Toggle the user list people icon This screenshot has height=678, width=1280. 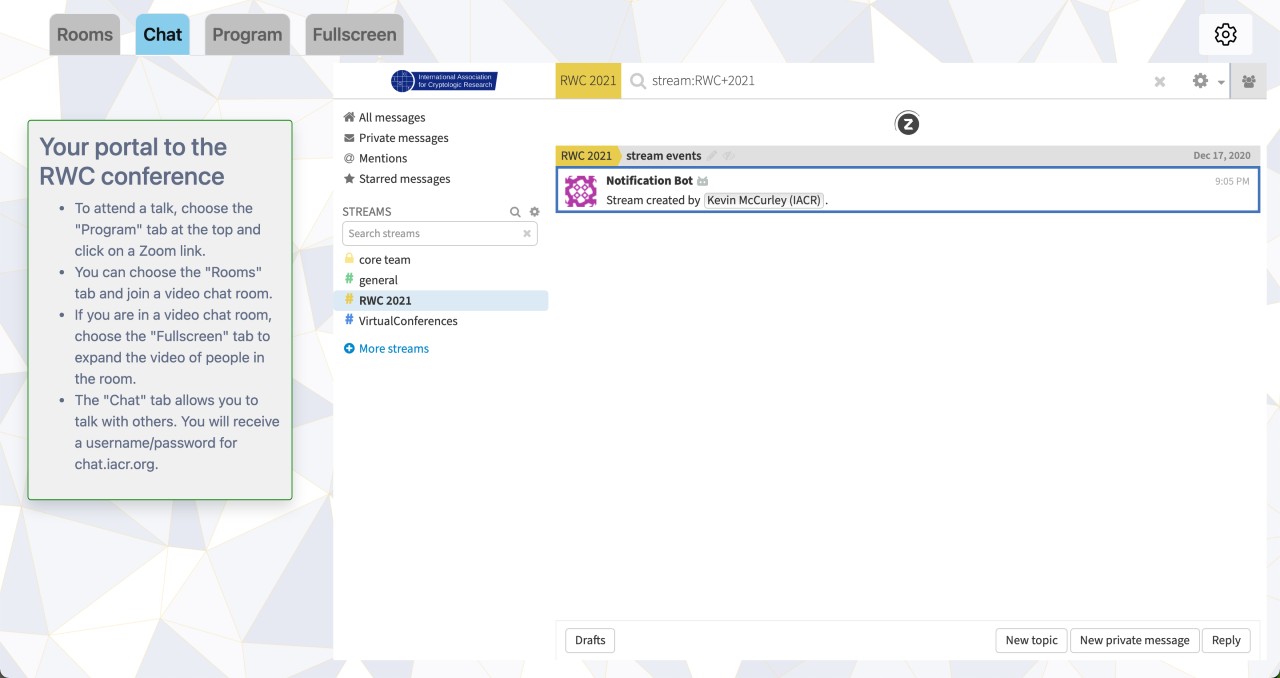click(1248, 81)
